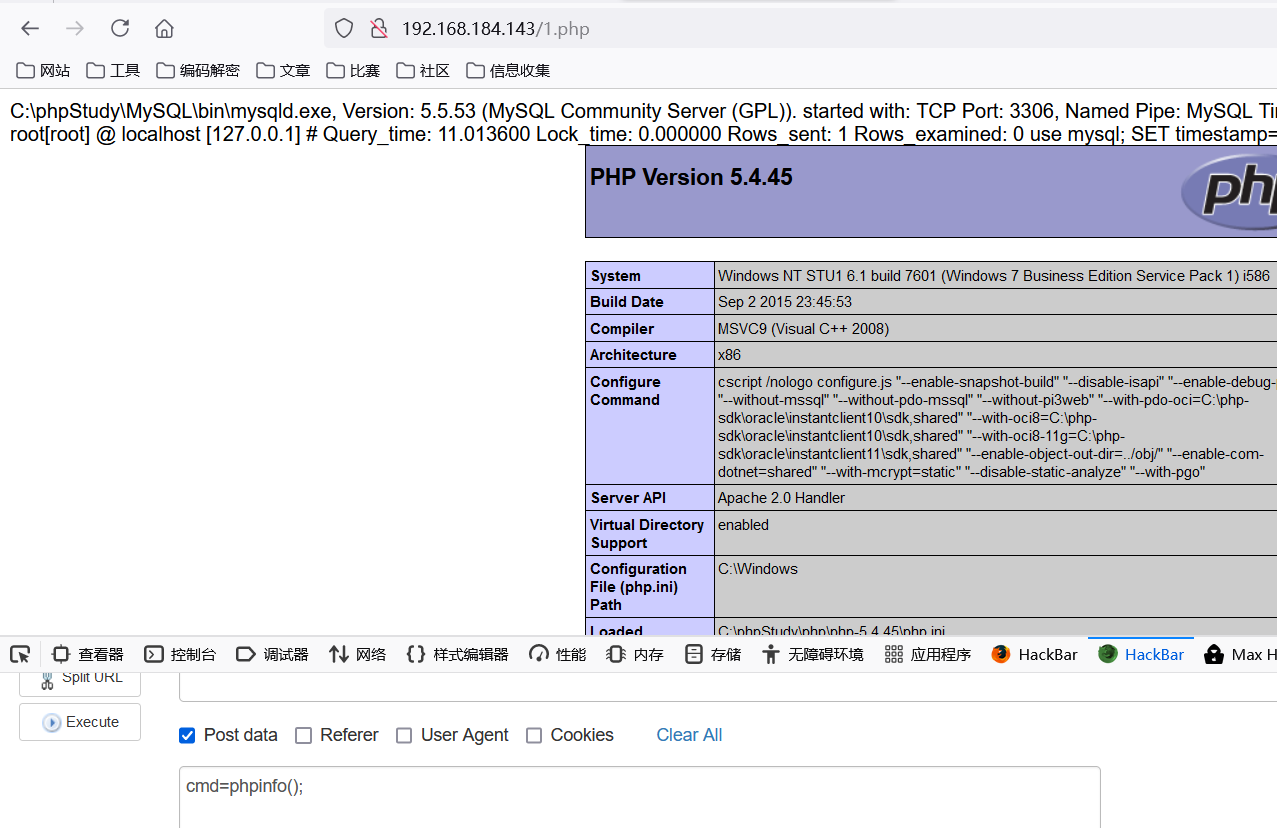Click into the Post data text area
Screen dimensions: 1277x828
[x=640, y=797]
